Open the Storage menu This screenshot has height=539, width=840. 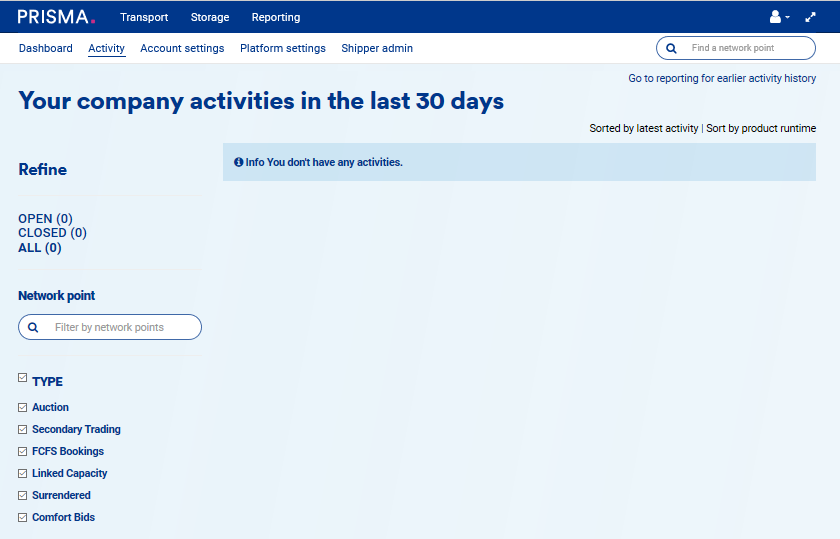coord(210,17)
